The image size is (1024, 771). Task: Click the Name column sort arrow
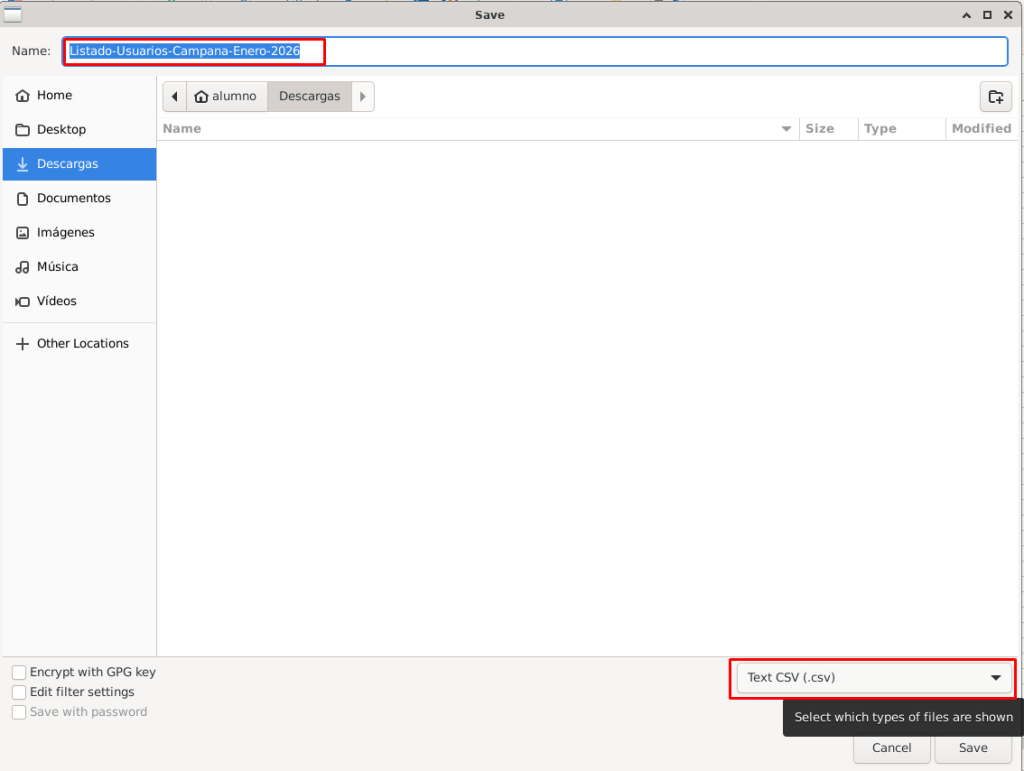[786, 129]
